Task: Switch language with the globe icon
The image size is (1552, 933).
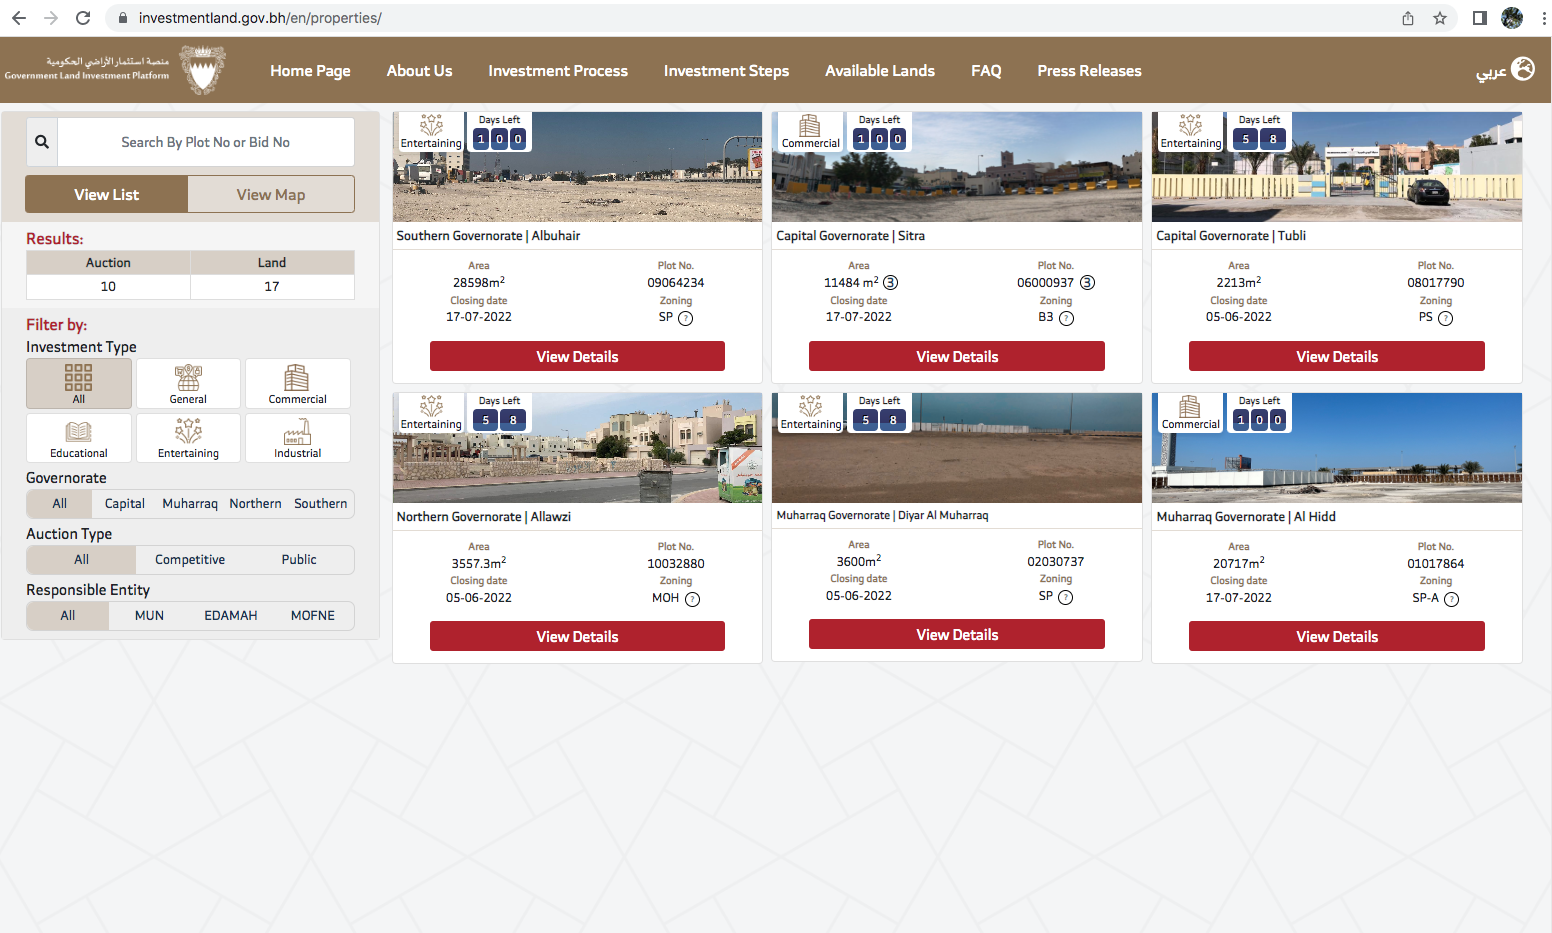Action: click(x=1522, y=69)
